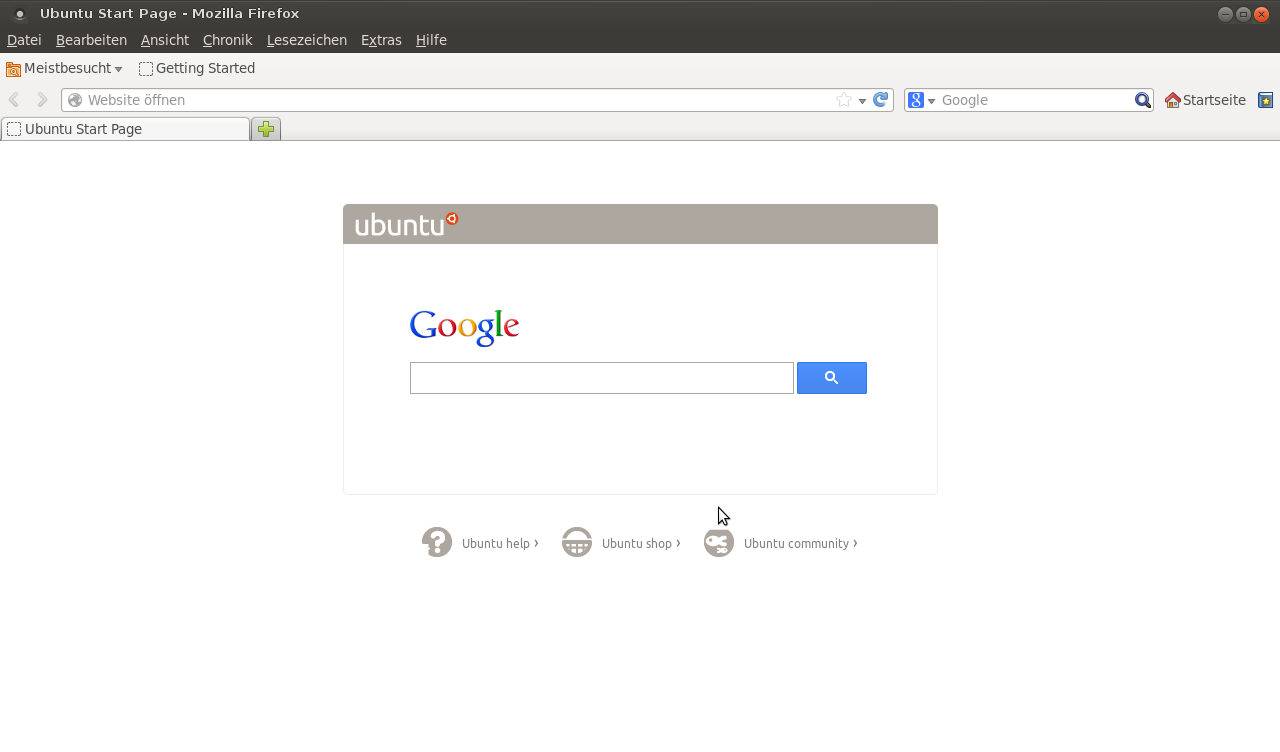The height and width of the screenshot is (752, 1280).
Task: Bookmark page with the star icon
Action: click(x=844, y=100)
